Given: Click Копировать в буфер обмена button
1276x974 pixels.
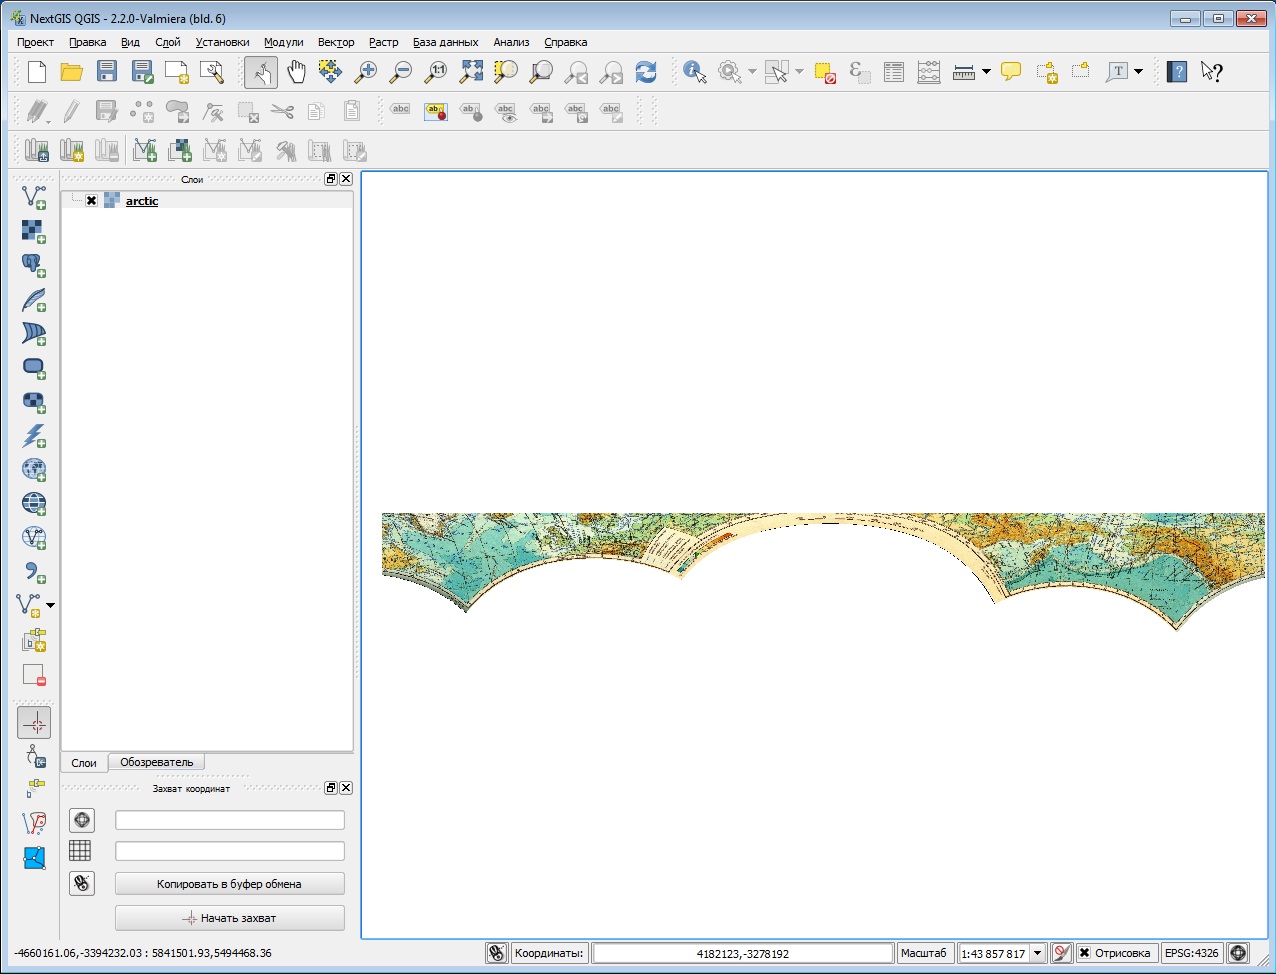Looking at the screenshot, I should [230, 884].
